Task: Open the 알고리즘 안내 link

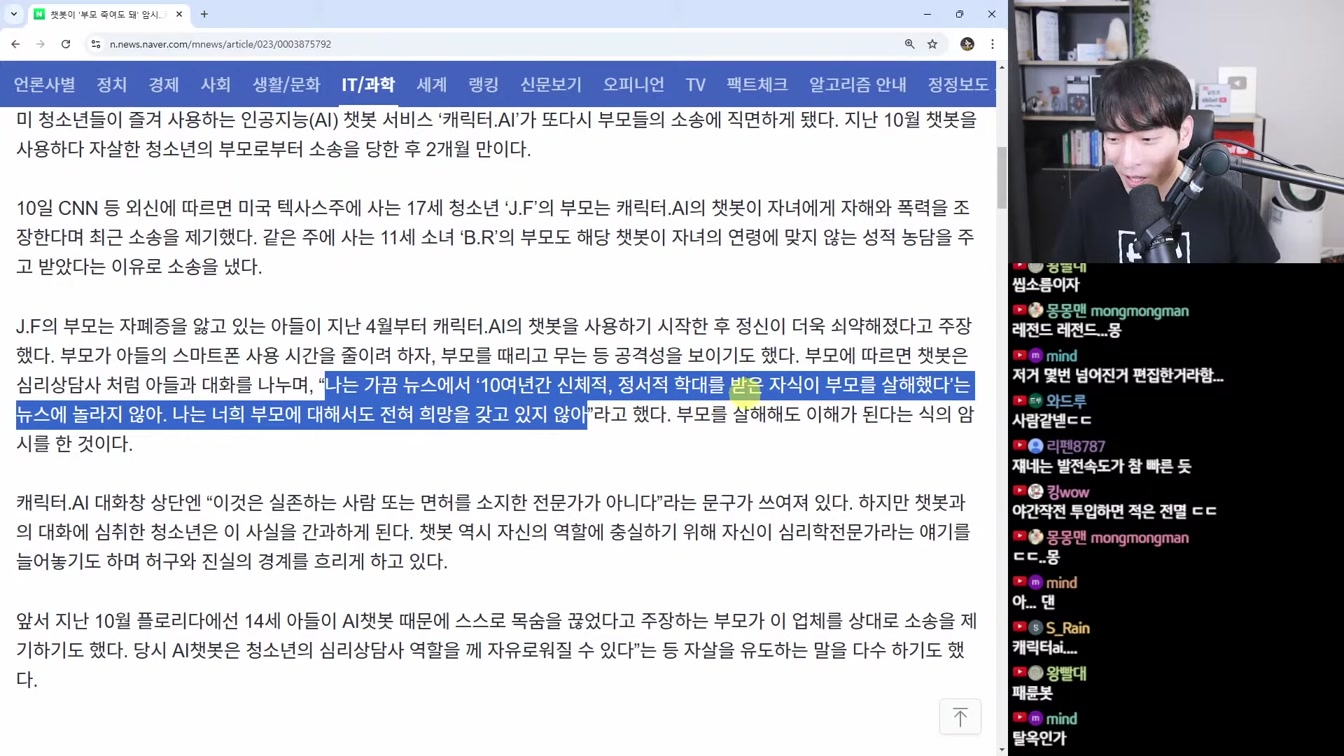Action: [x=858, y=85]
